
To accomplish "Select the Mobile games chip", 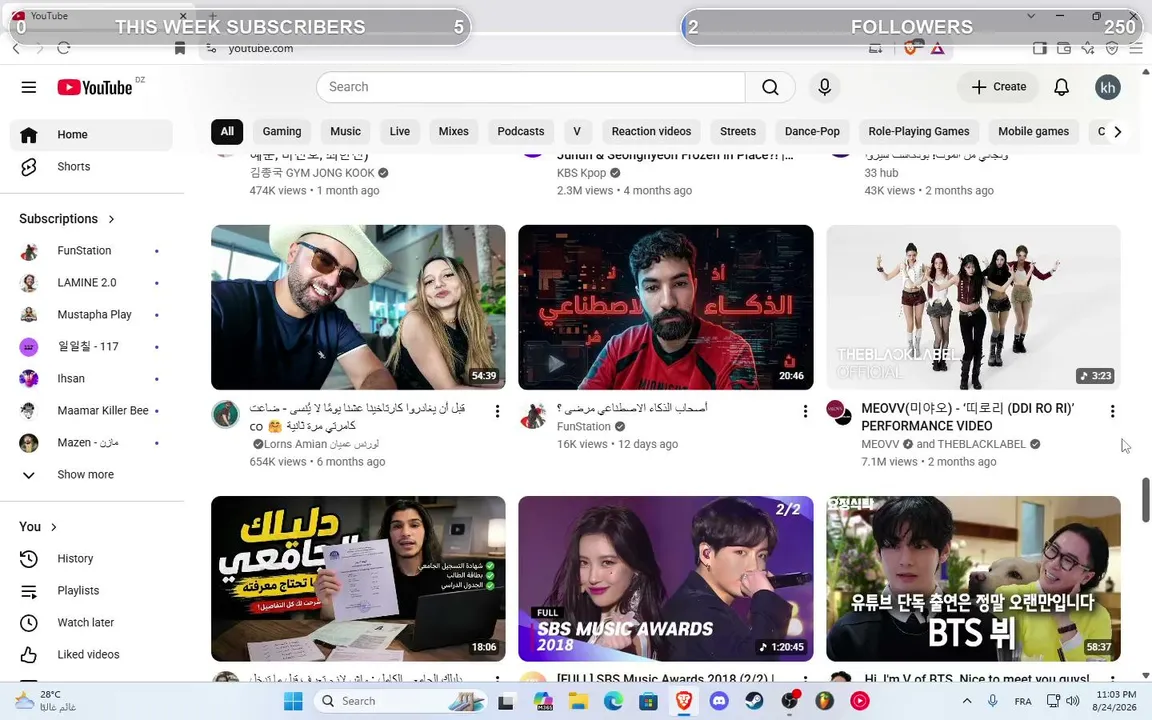I will click(1033, 132).
